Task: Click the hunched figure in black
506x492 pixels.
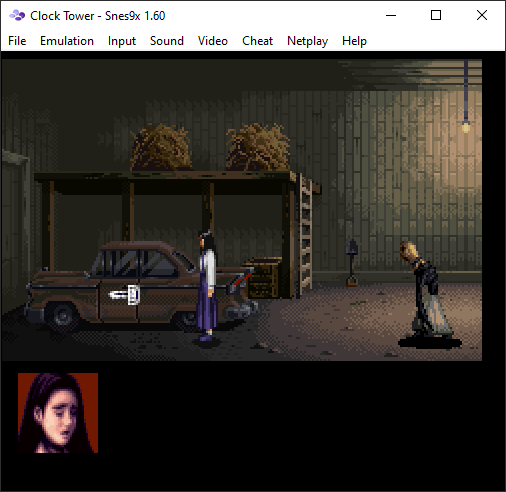Action: [x=427, y=290]
